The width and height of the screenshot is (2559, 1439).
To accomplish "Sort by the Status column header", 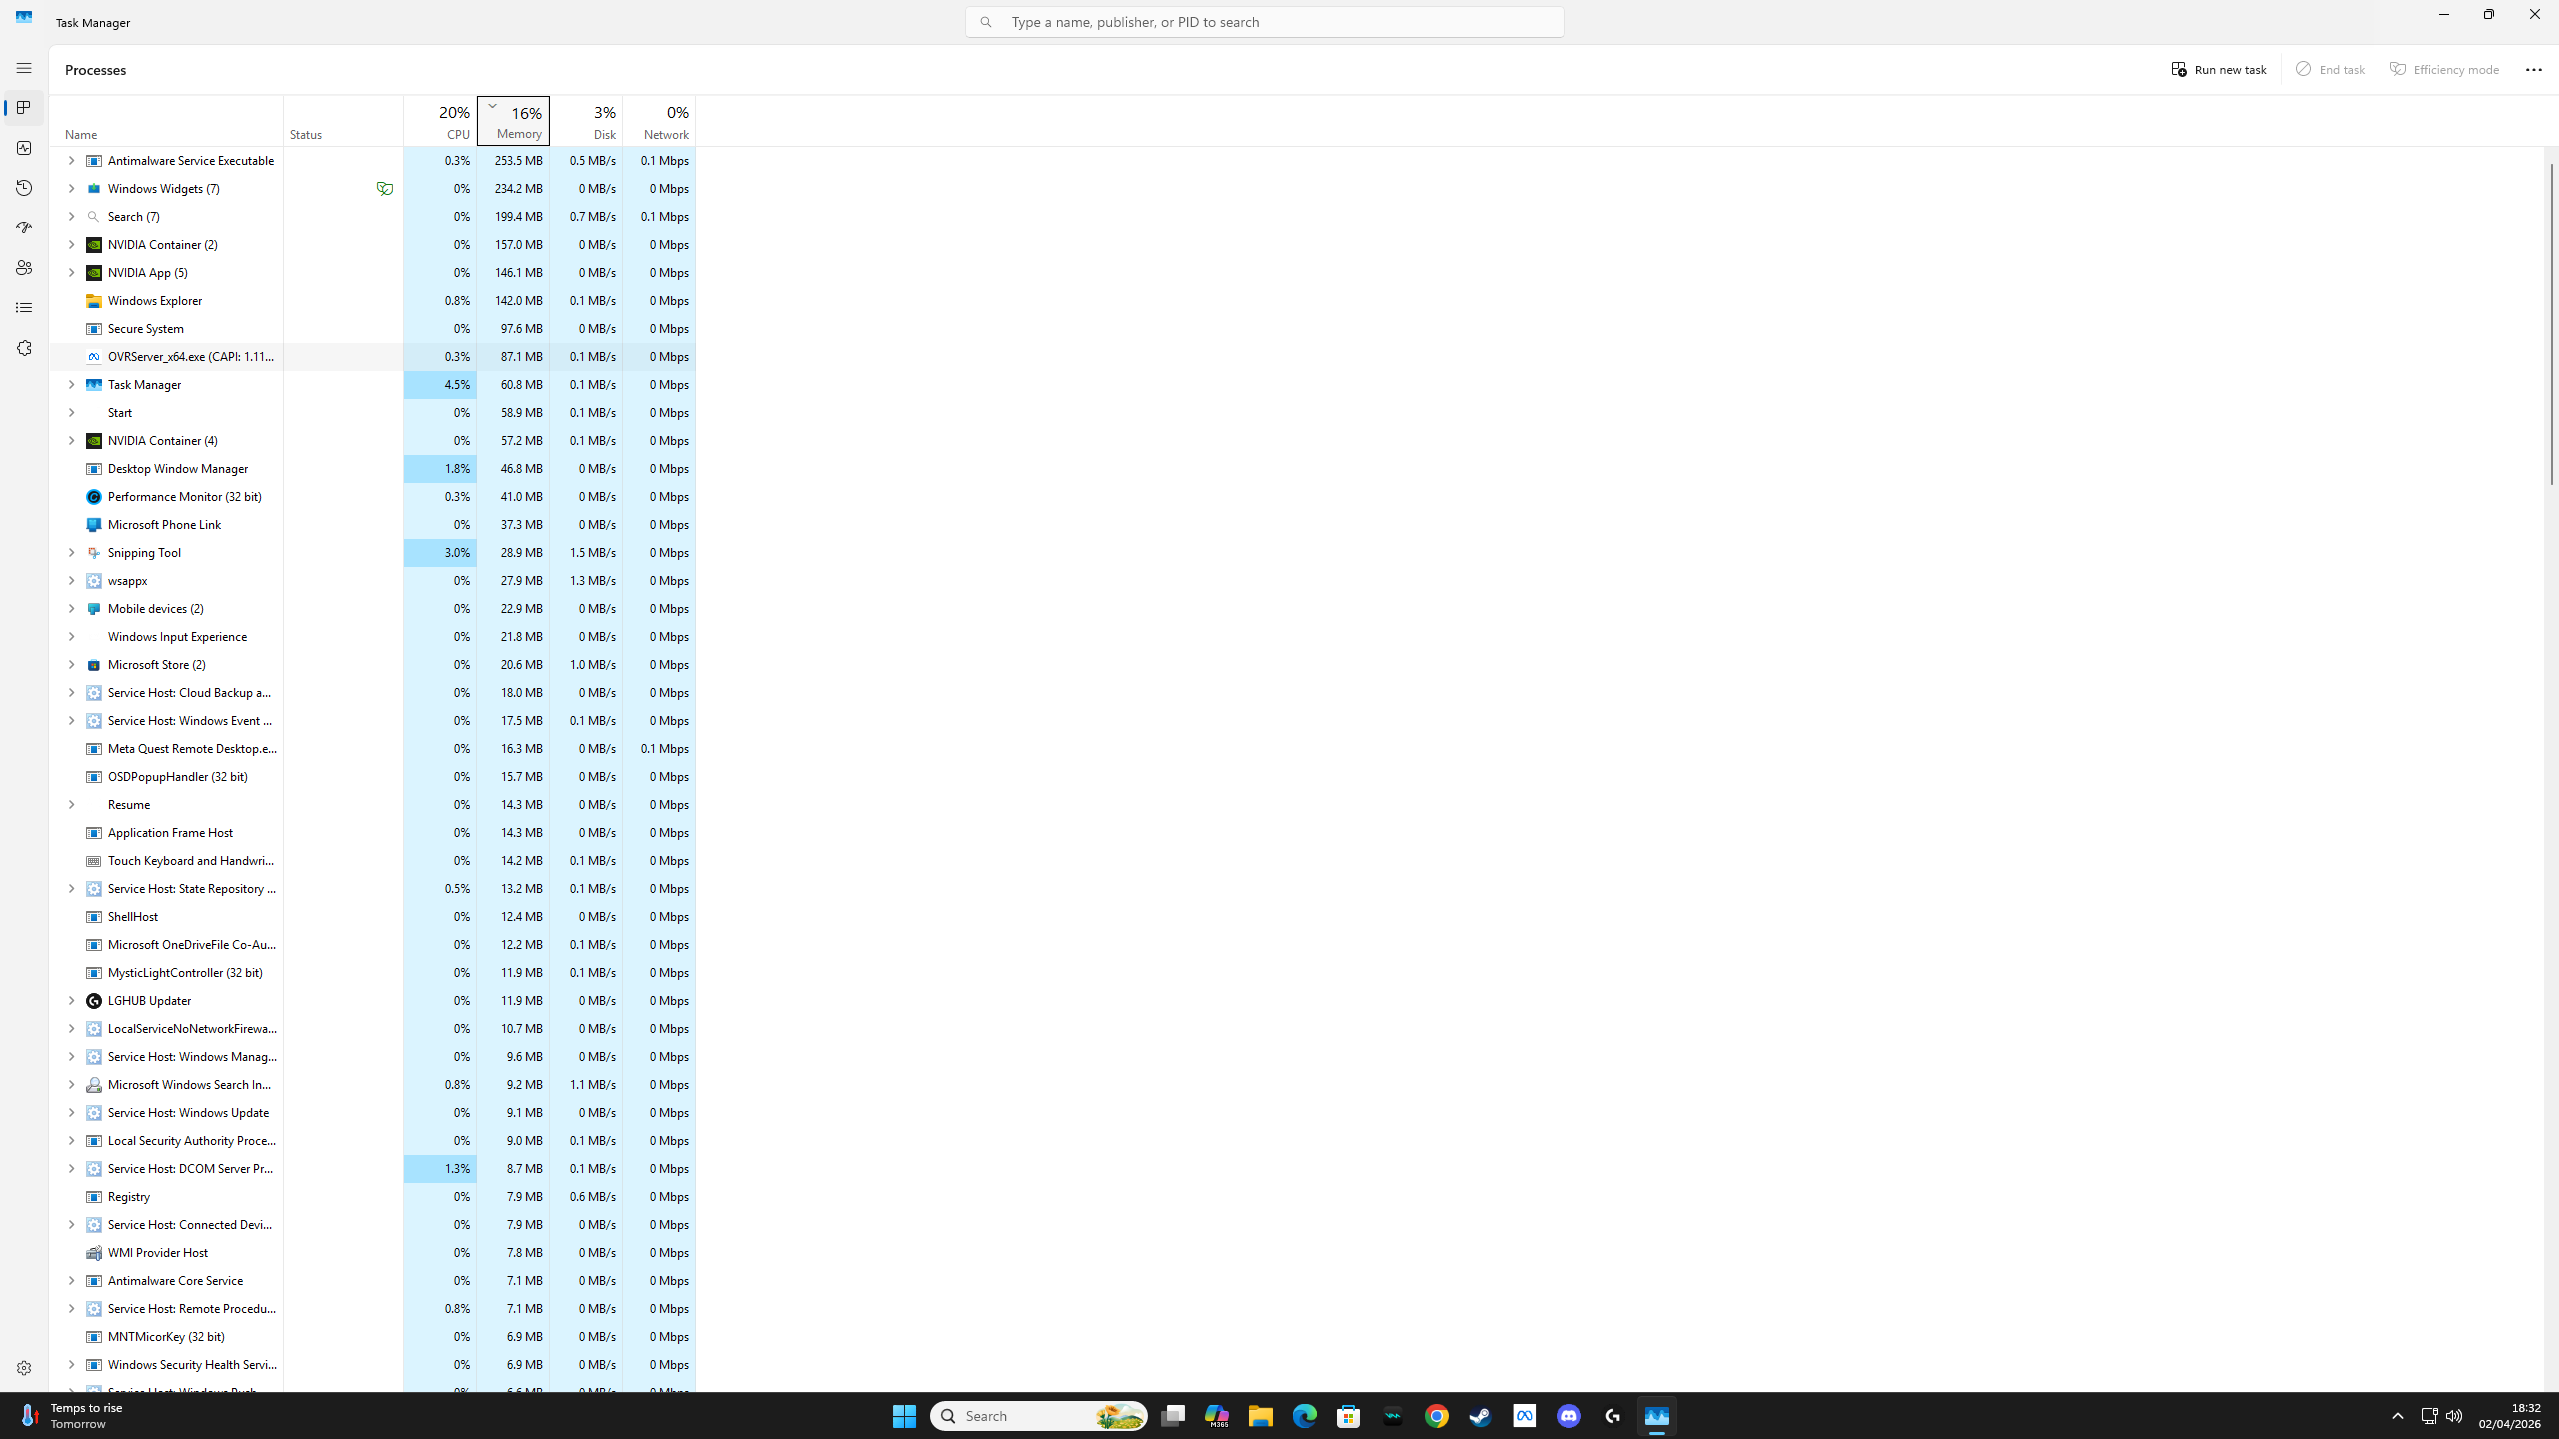I will pos(343,121).
